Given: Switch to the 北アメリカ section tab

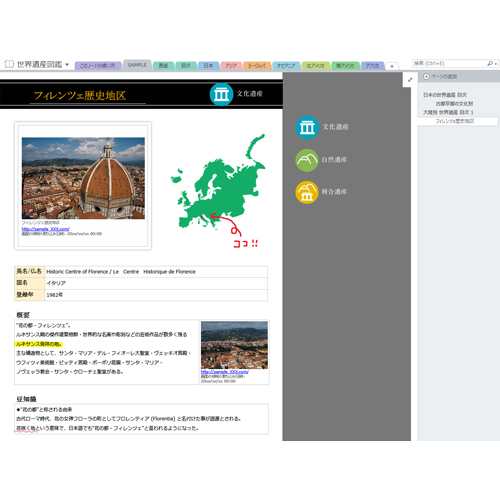Looking at the screenshot, I should click(315, 66).
